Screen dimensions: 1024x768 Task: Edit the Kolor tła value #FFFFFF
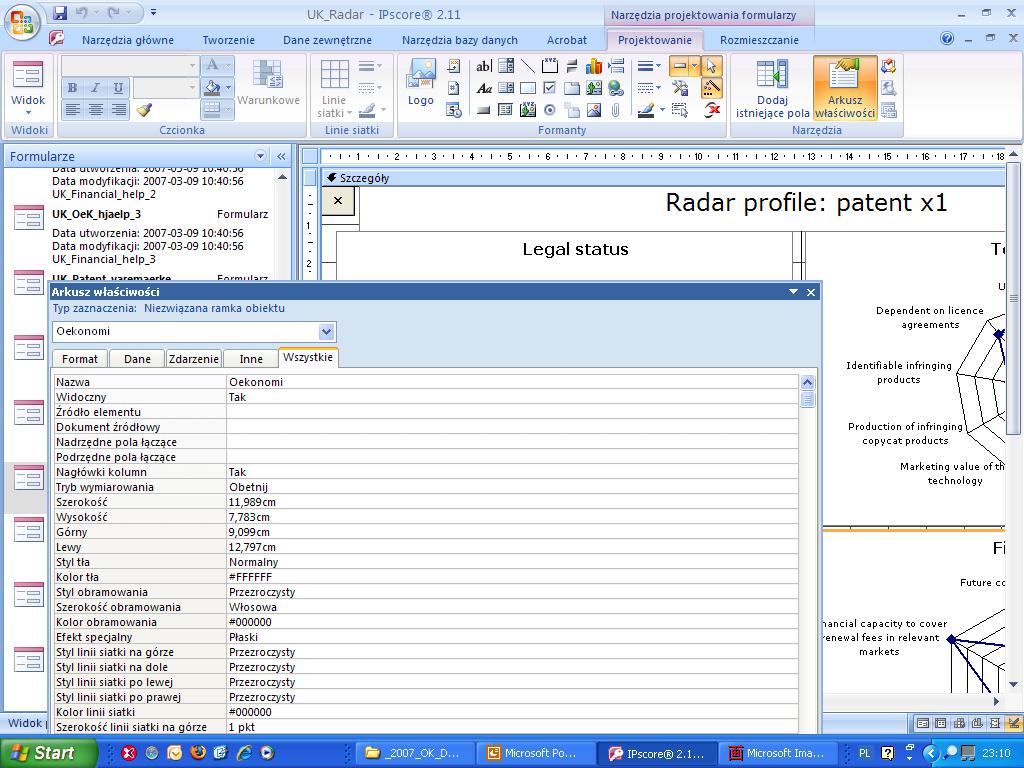pyautogui.click(x=512, y=577)
